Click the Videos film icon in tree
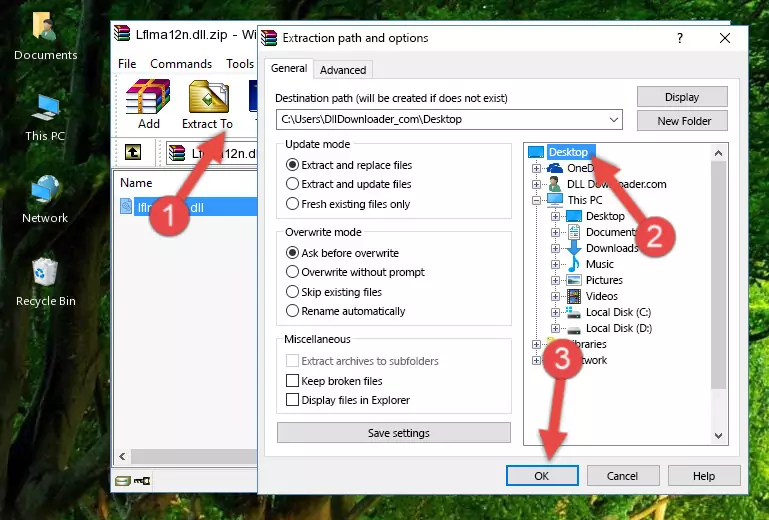Viewport: 769px width, 520px height. click(574, 296)
